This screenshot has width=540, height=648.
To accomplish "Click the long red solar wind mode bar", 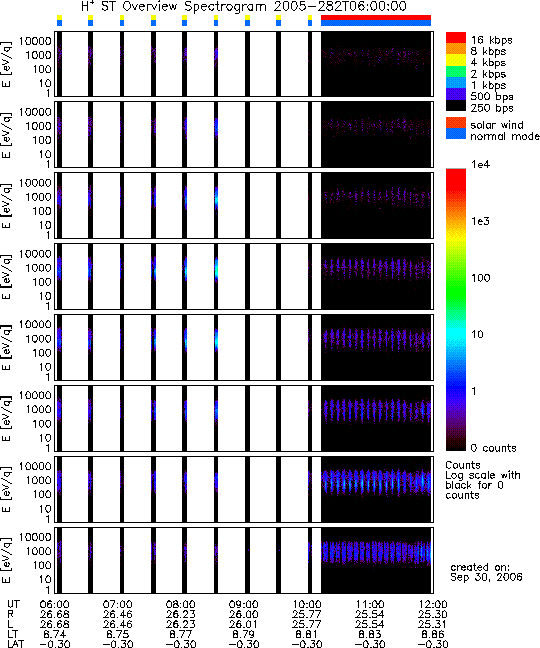I will (x=376, y=18).
